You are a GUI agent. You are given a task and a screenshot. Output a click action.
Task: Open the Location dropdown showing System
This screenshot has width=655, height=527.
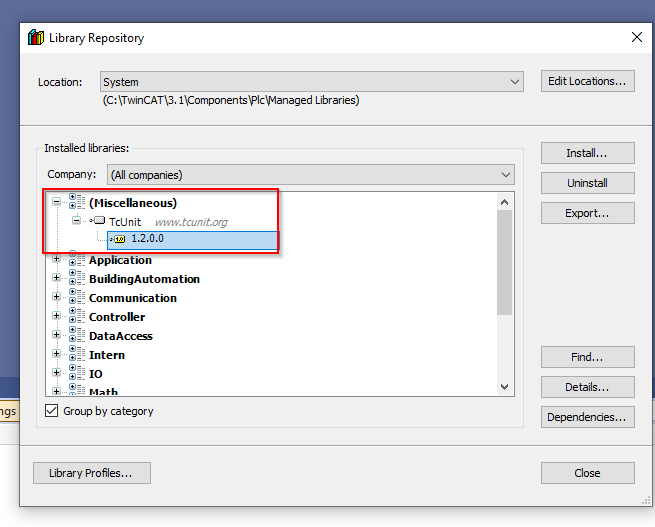312,81
